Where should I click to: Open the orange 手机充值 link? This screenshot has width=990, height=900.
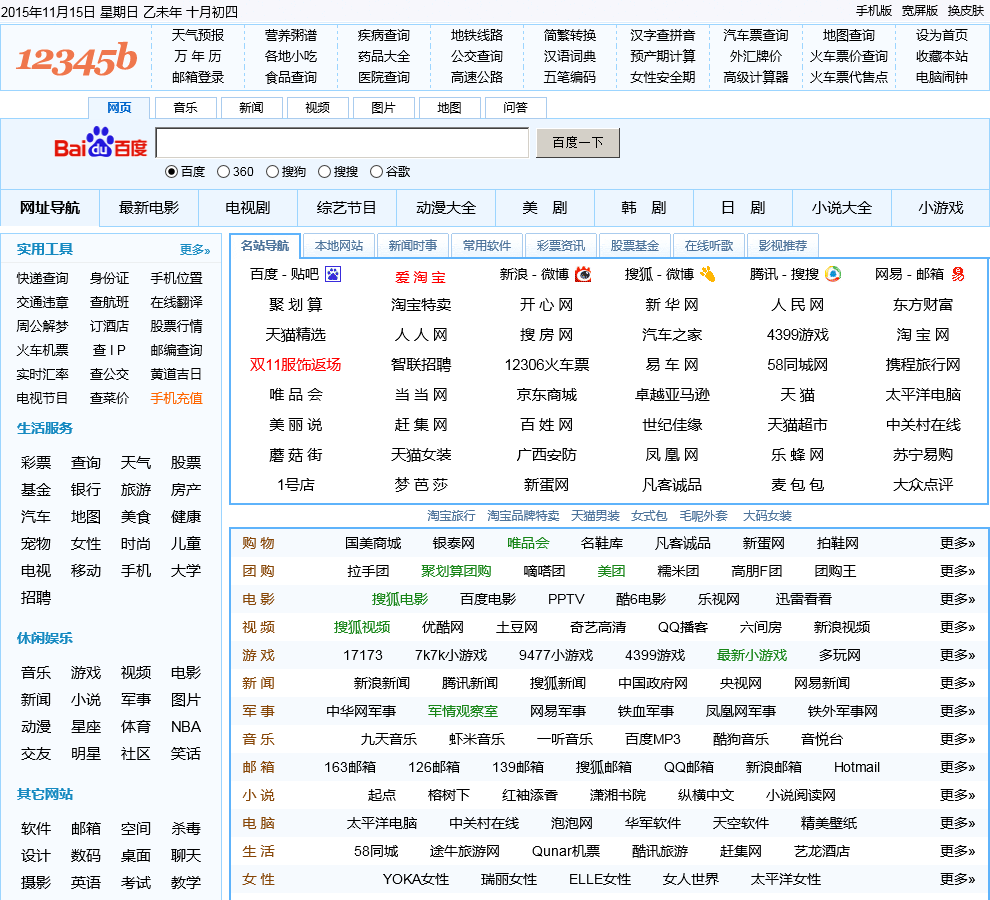(176, 398)
